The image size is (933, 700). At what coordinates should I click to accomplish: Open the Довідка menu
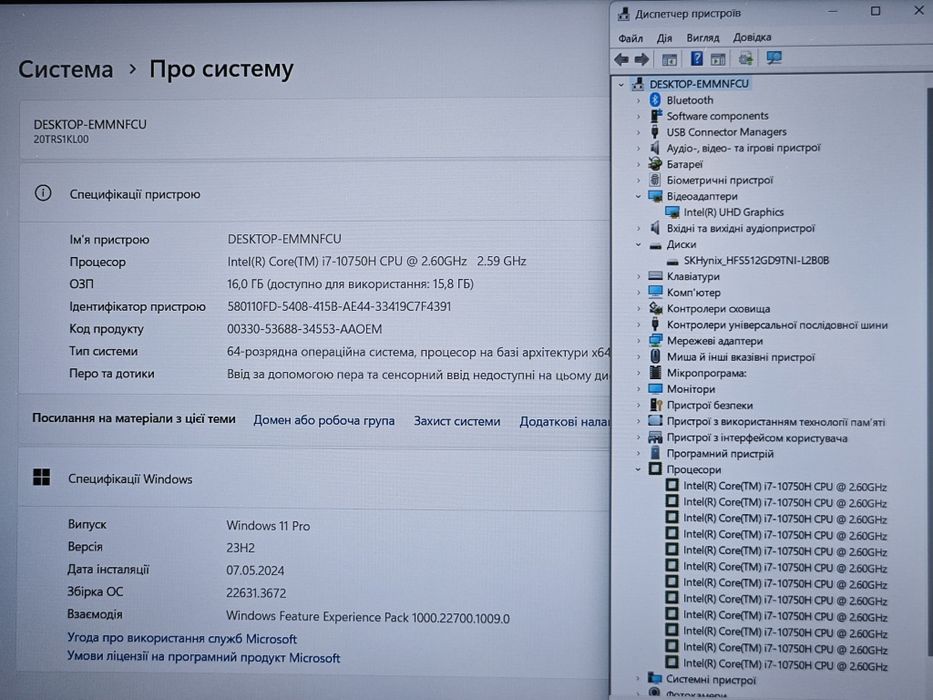(752, 37)
